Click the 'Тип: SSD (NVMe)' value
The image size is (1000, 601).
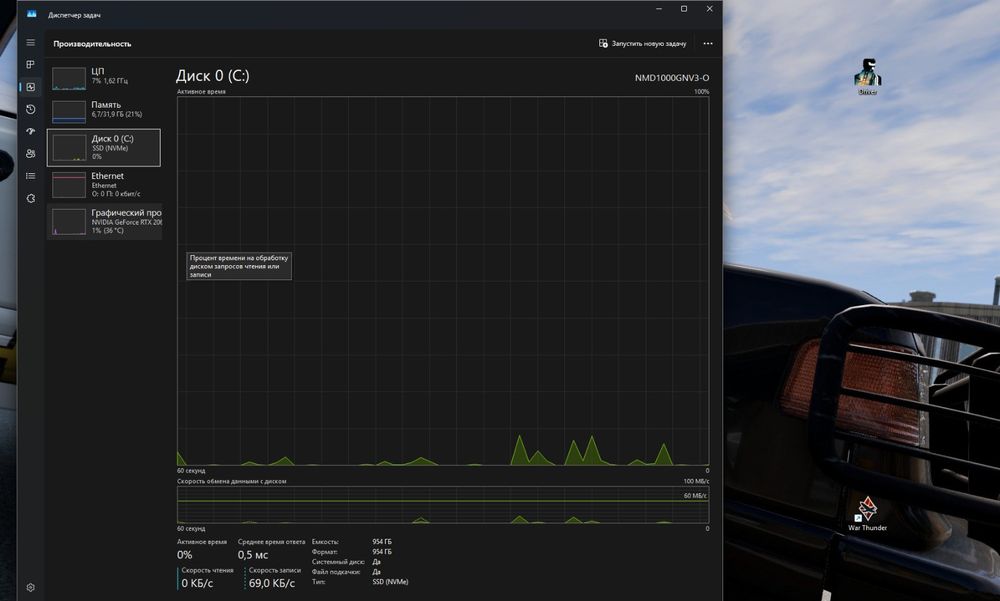click(390, 582)
